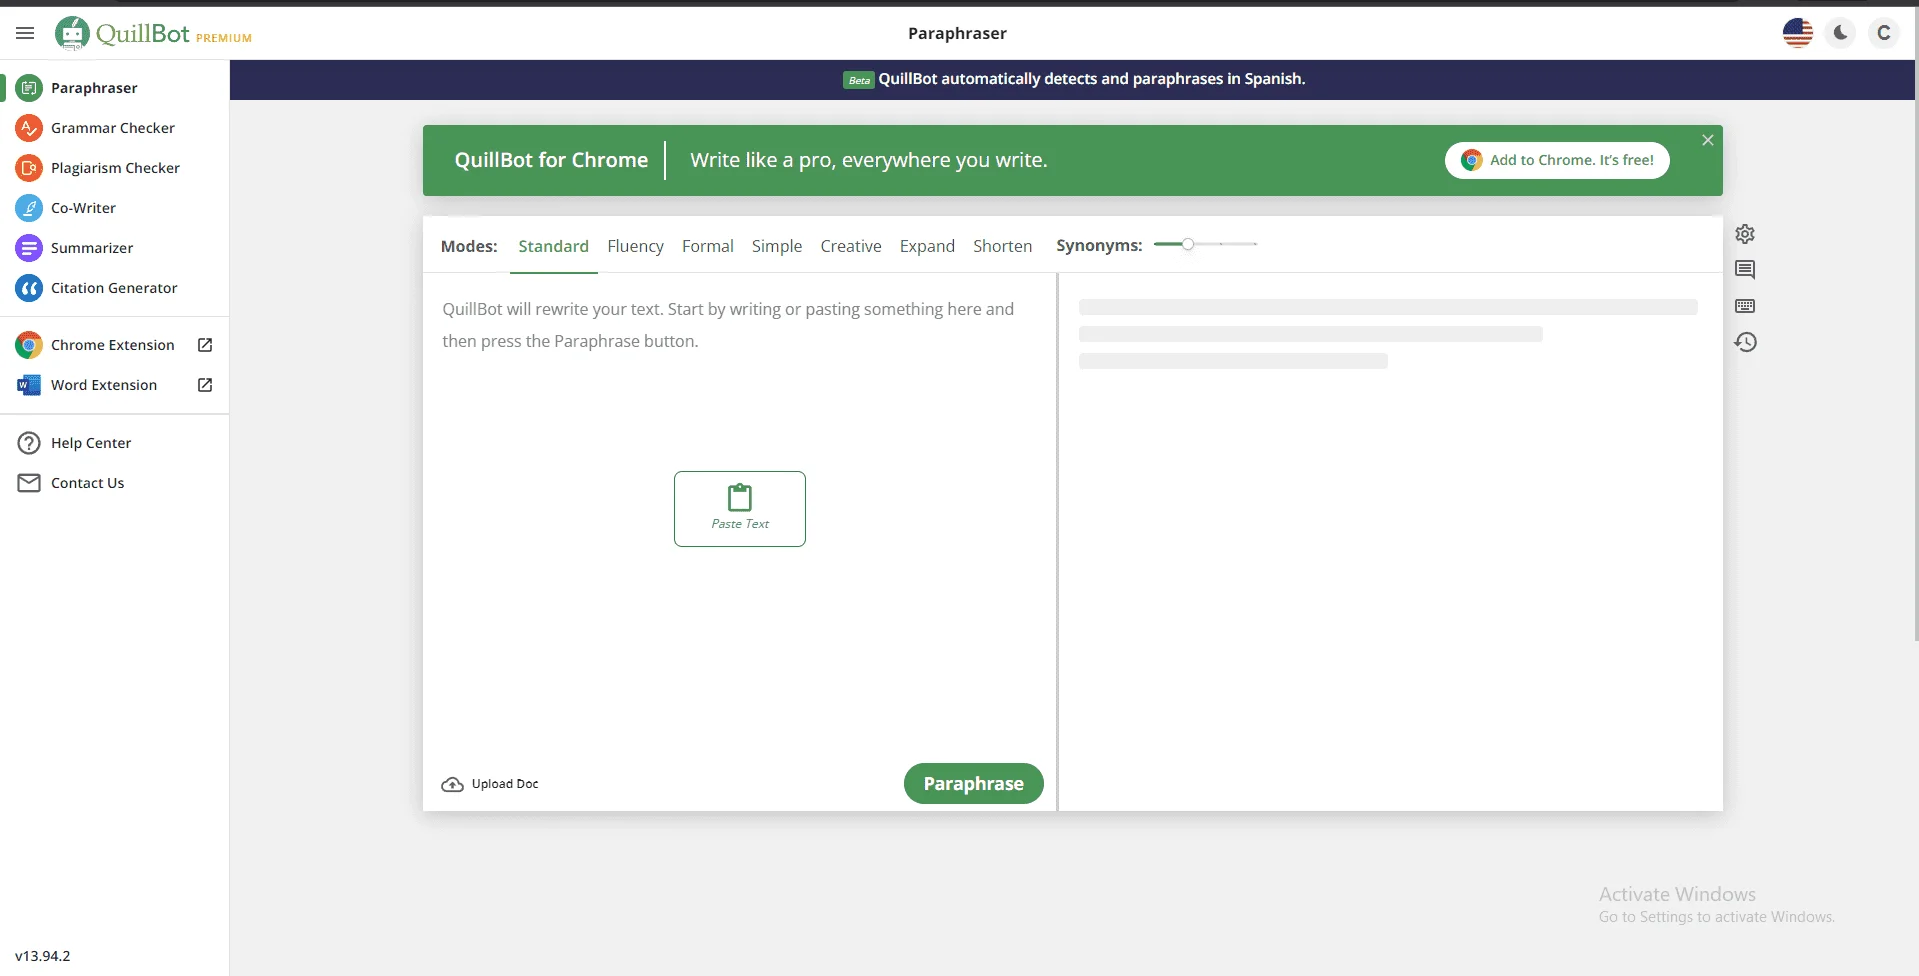The image size is (1919, 976).
Task: Click the input text area placeholder
Action: [728, 325]
